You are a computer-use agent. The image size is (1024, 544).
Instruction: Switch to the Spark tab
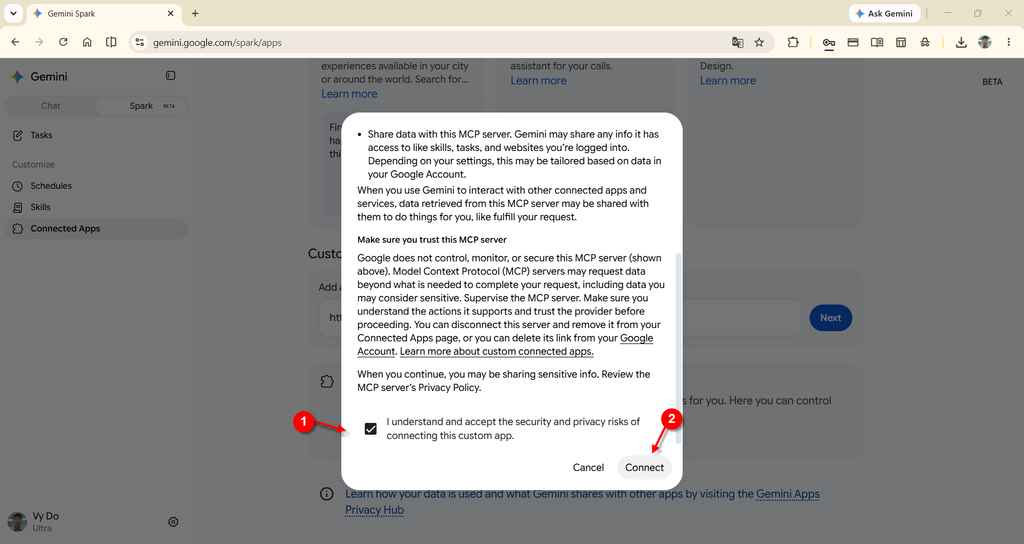141,106
